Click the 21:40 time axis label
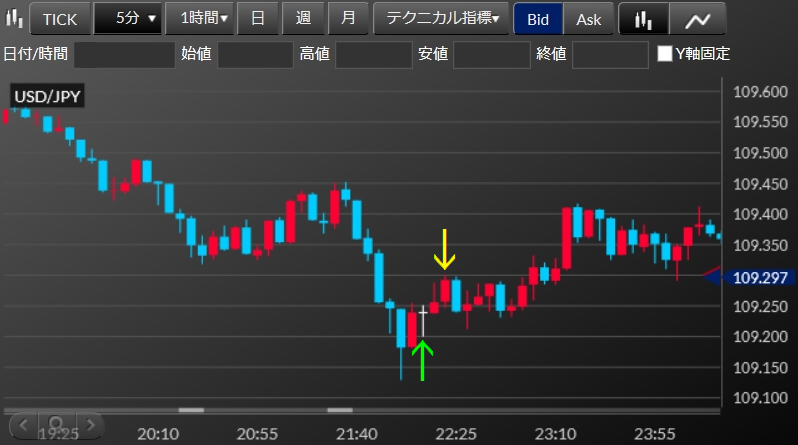The width and height of the screenshot is (798, 445). click(x=357, y=434)
